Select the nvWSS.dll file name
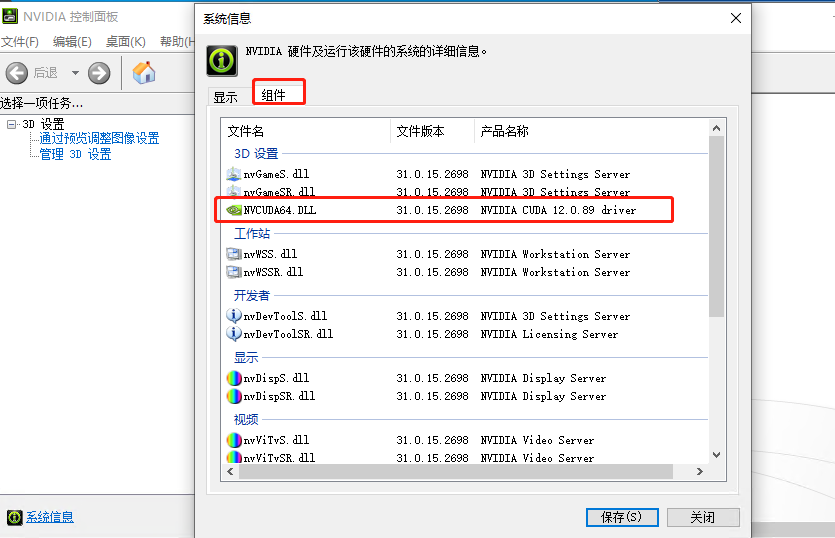This screenshot has height=538, width=835. point(270,254)
